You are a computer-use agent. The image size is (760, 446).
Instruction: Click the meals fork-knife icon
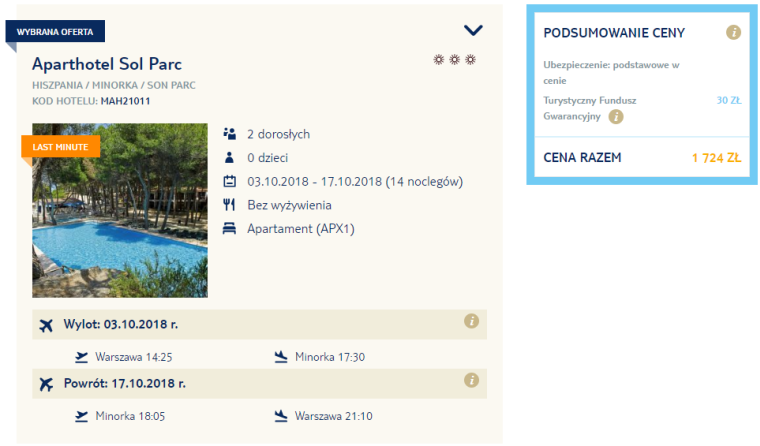(229, 205)
